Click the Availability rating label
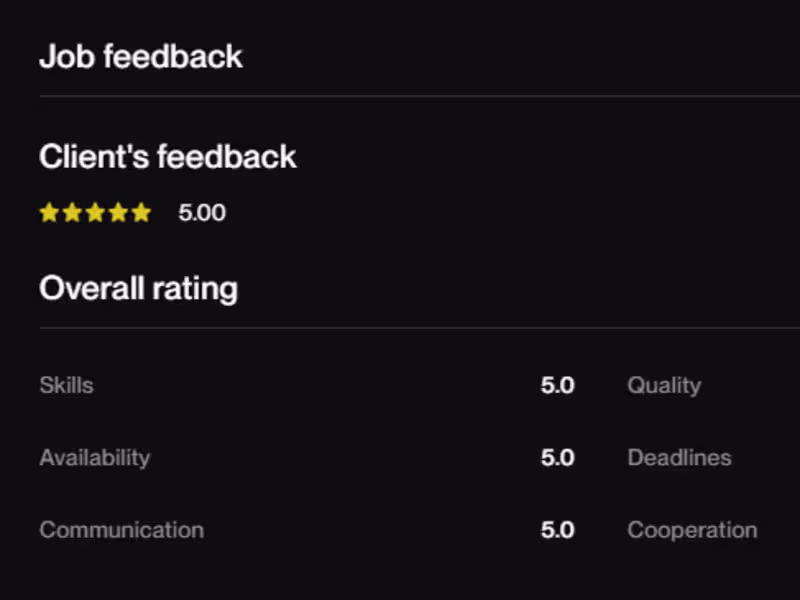 (95, 458)
